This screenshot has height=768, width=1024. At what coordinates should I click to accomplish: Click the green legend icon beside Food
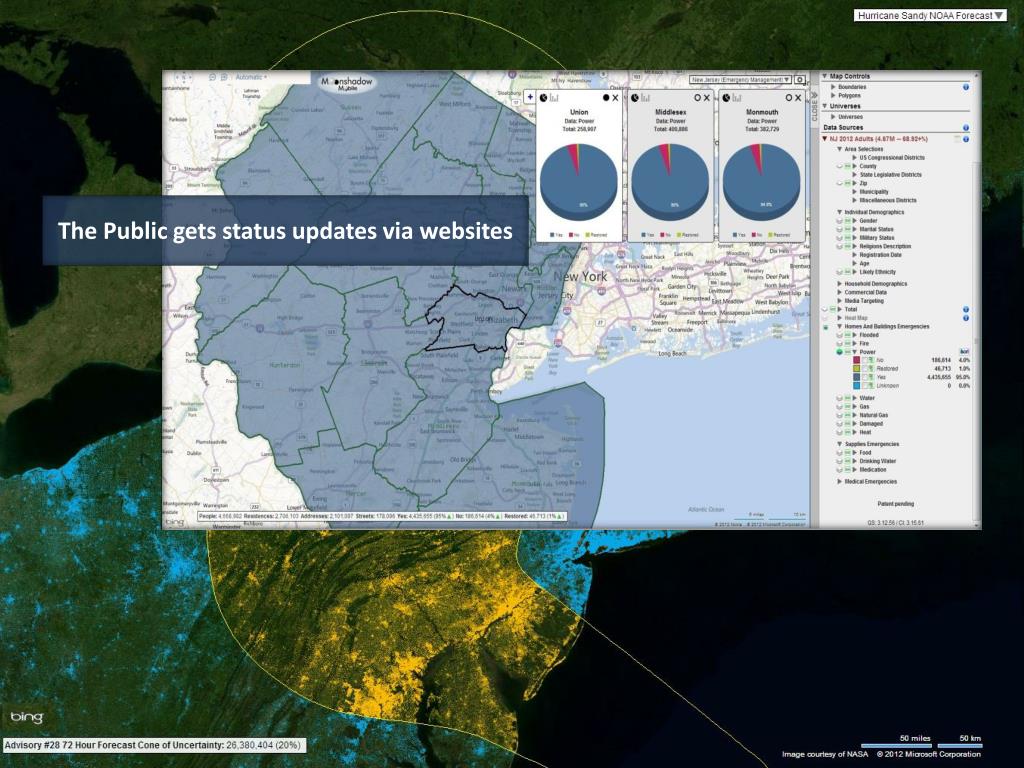click(848, 453)
